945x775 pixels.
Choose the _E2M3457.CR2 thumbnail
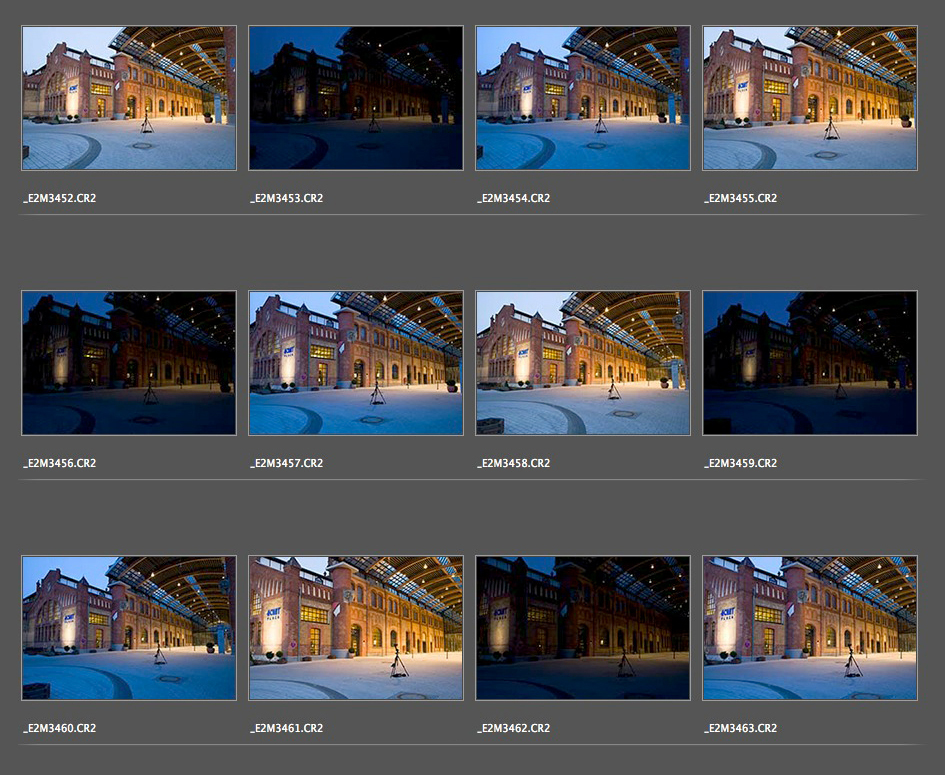click(x=356, y=363)
